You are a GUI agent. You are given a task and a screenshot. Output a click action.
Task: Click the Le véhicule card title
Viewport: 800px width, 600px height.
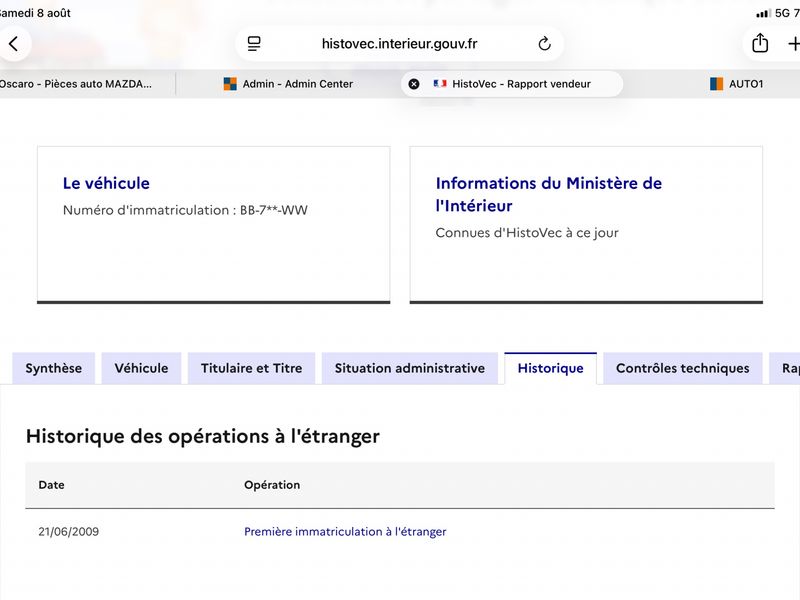pyautogui.click(x=106, y=183)
